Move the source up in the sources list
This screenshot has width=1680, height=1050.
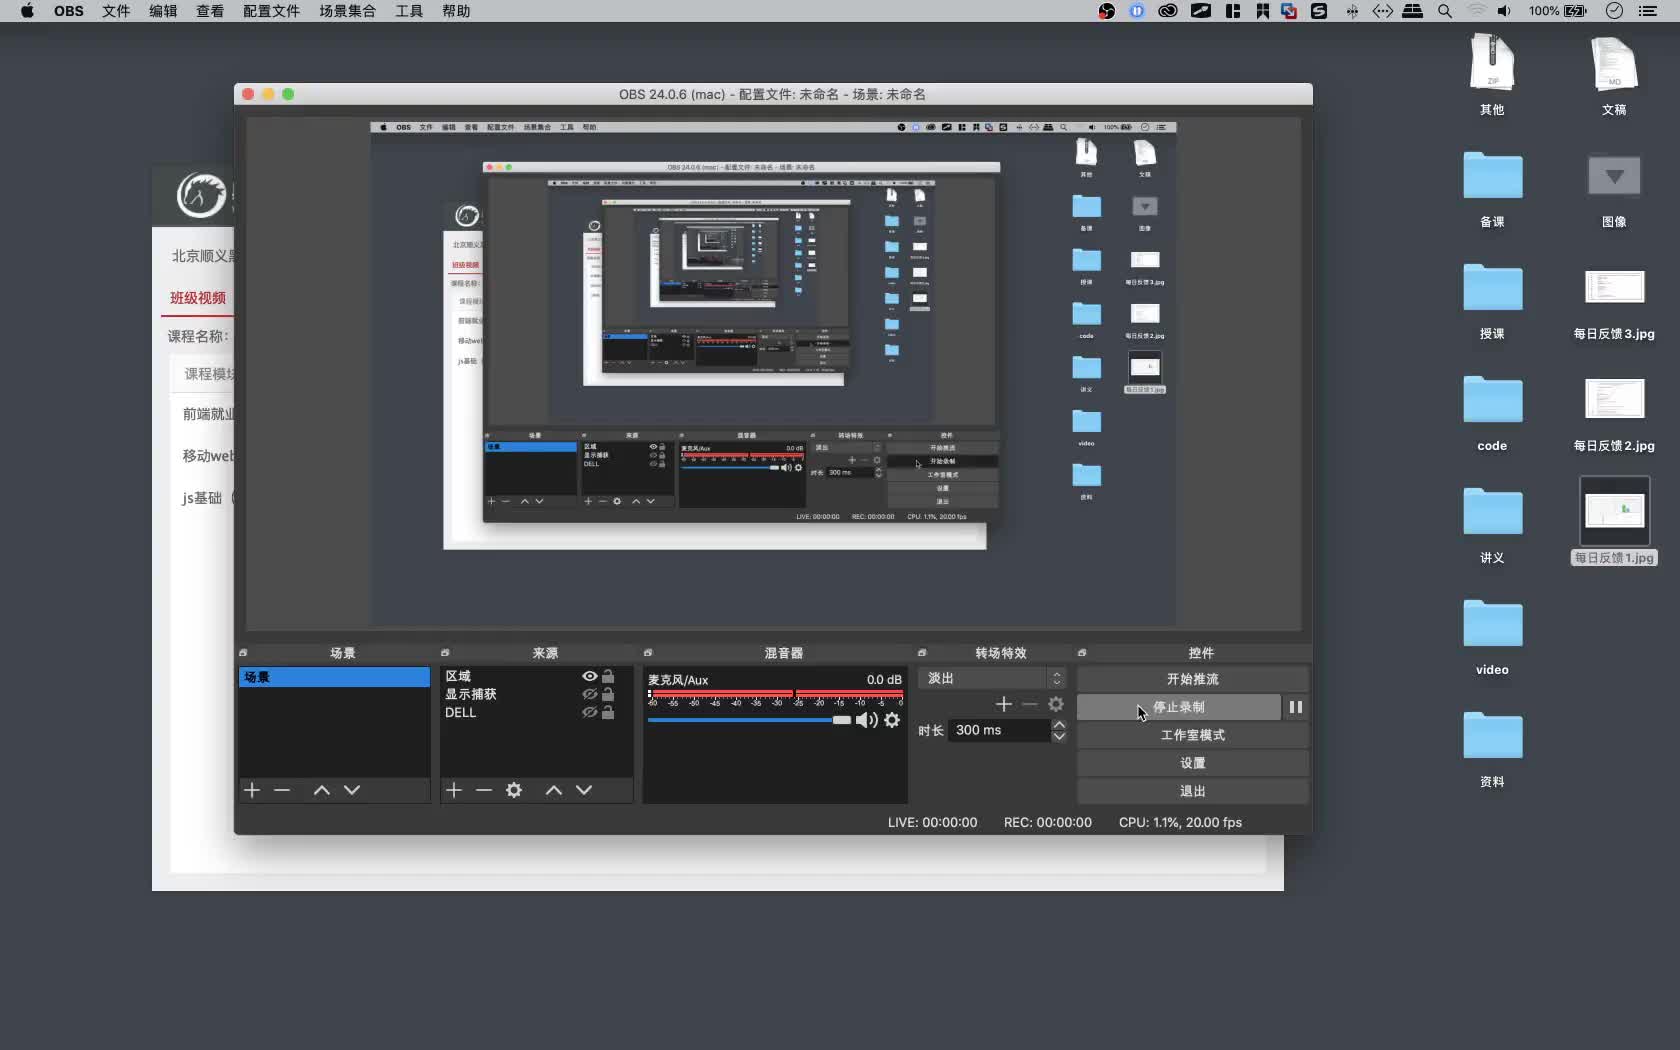point(554,790)
